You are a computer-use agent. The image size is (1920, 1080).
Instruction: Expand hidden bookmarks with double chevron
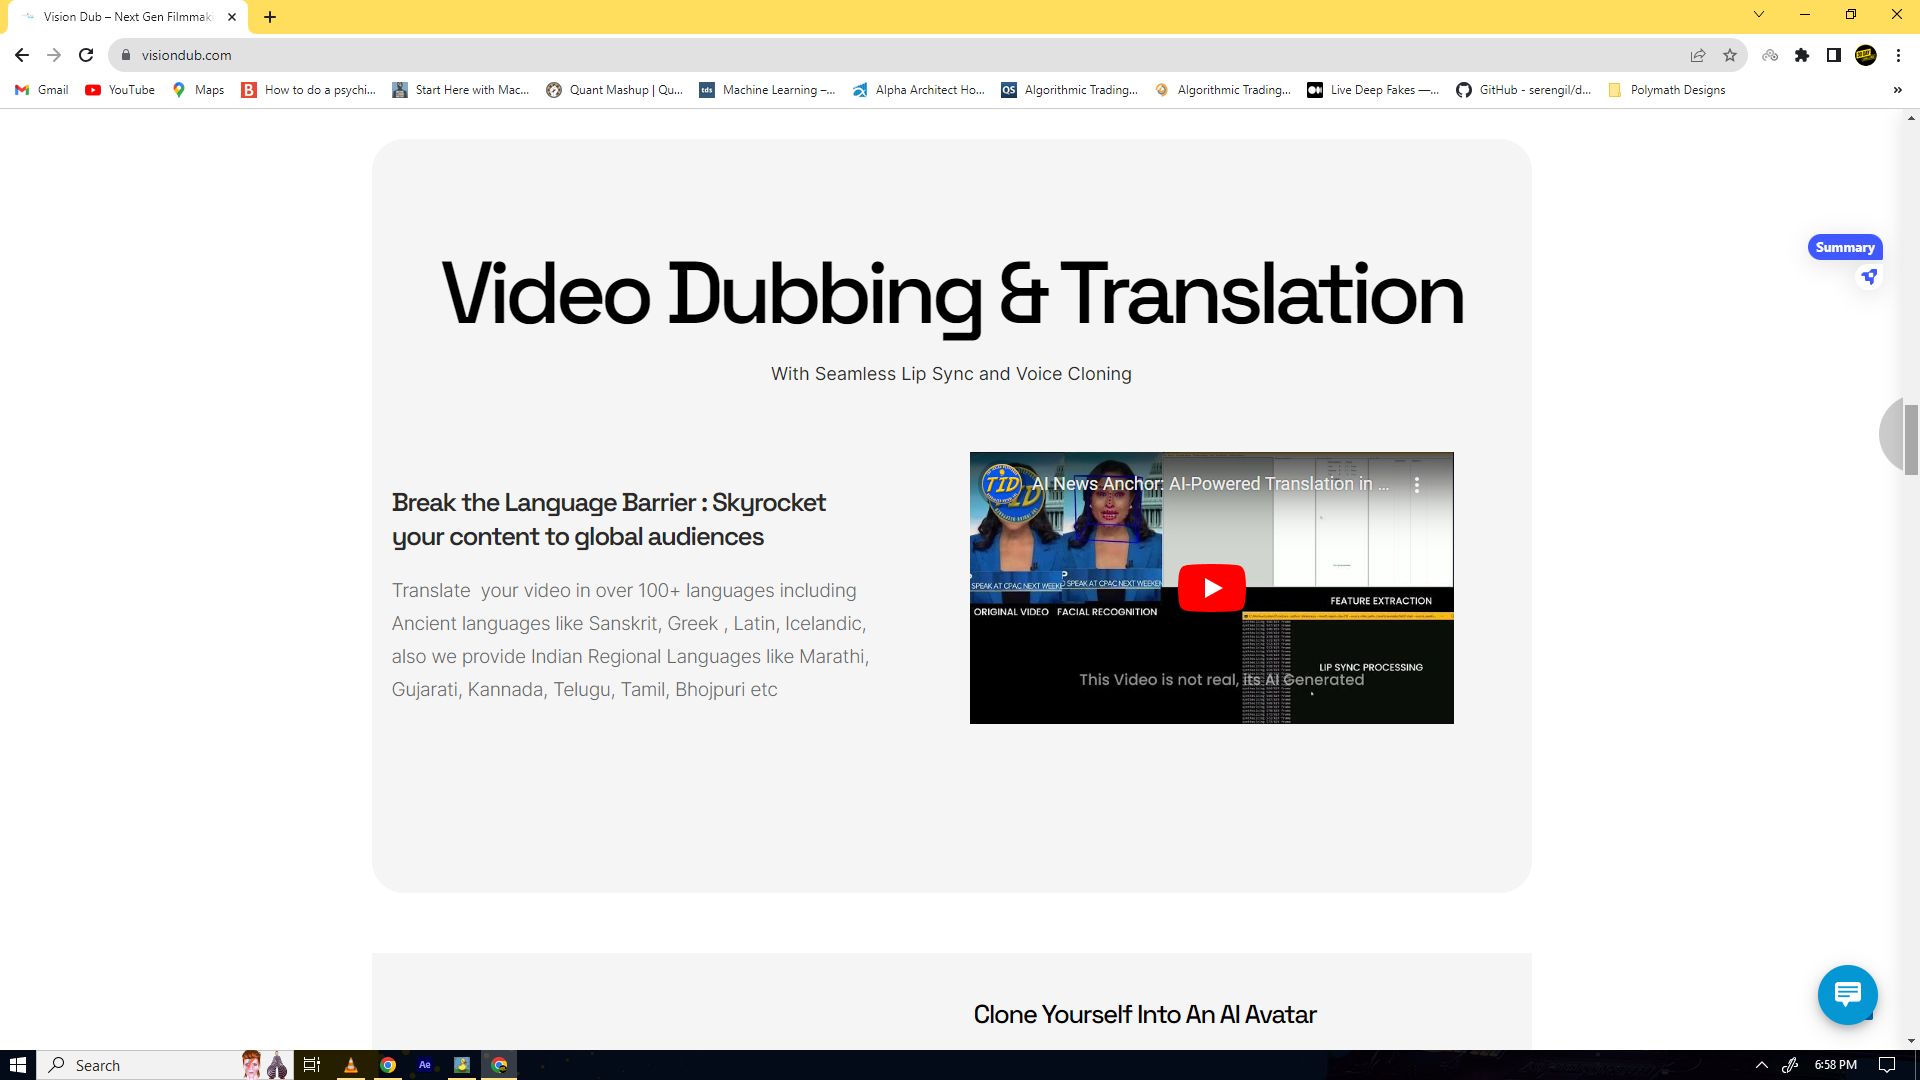click(x=1897, y=90)
